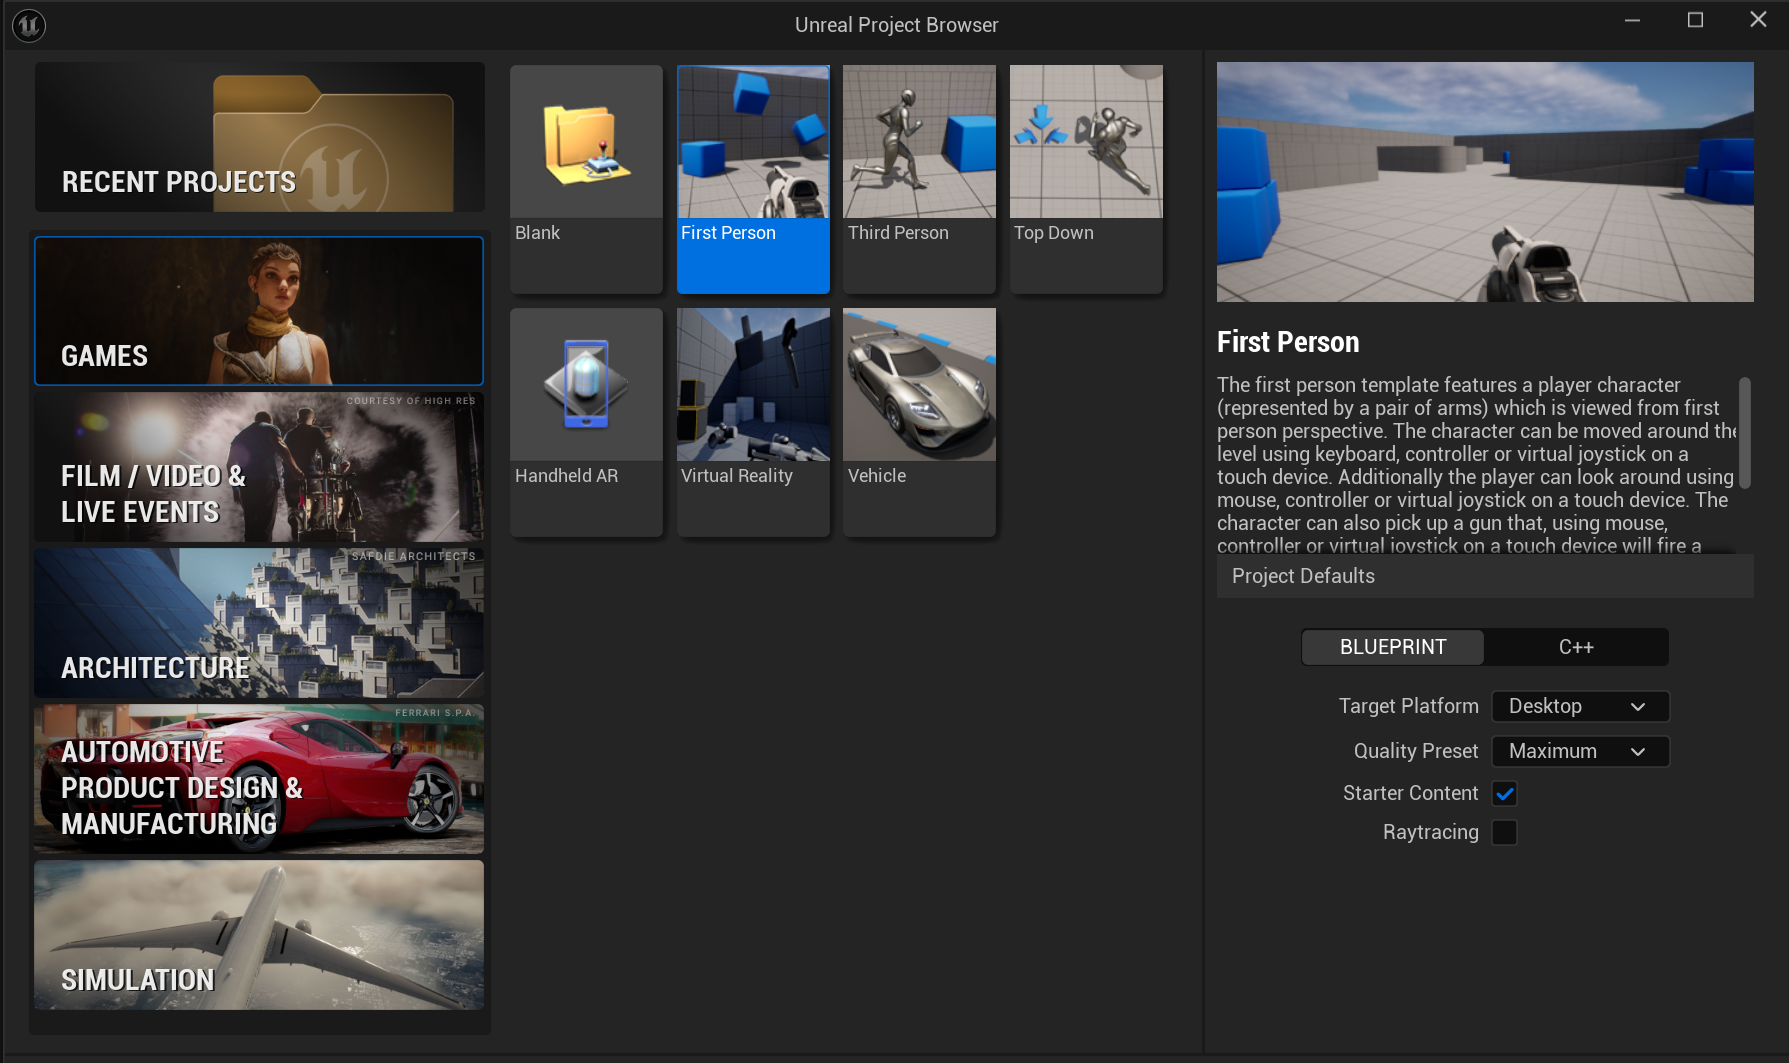Uncheck the Starter Content checkbox
The height and width of the screenshot is (1063, 1789).
click(1505, 793)
